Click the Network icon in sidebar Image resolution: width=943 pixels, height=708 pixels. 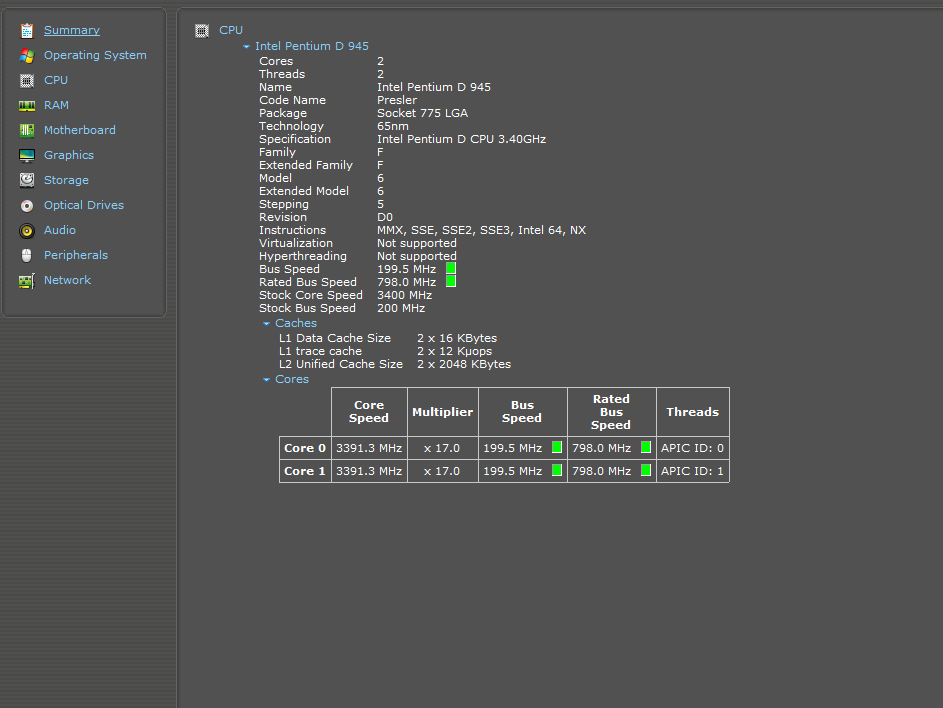point(26,281)
